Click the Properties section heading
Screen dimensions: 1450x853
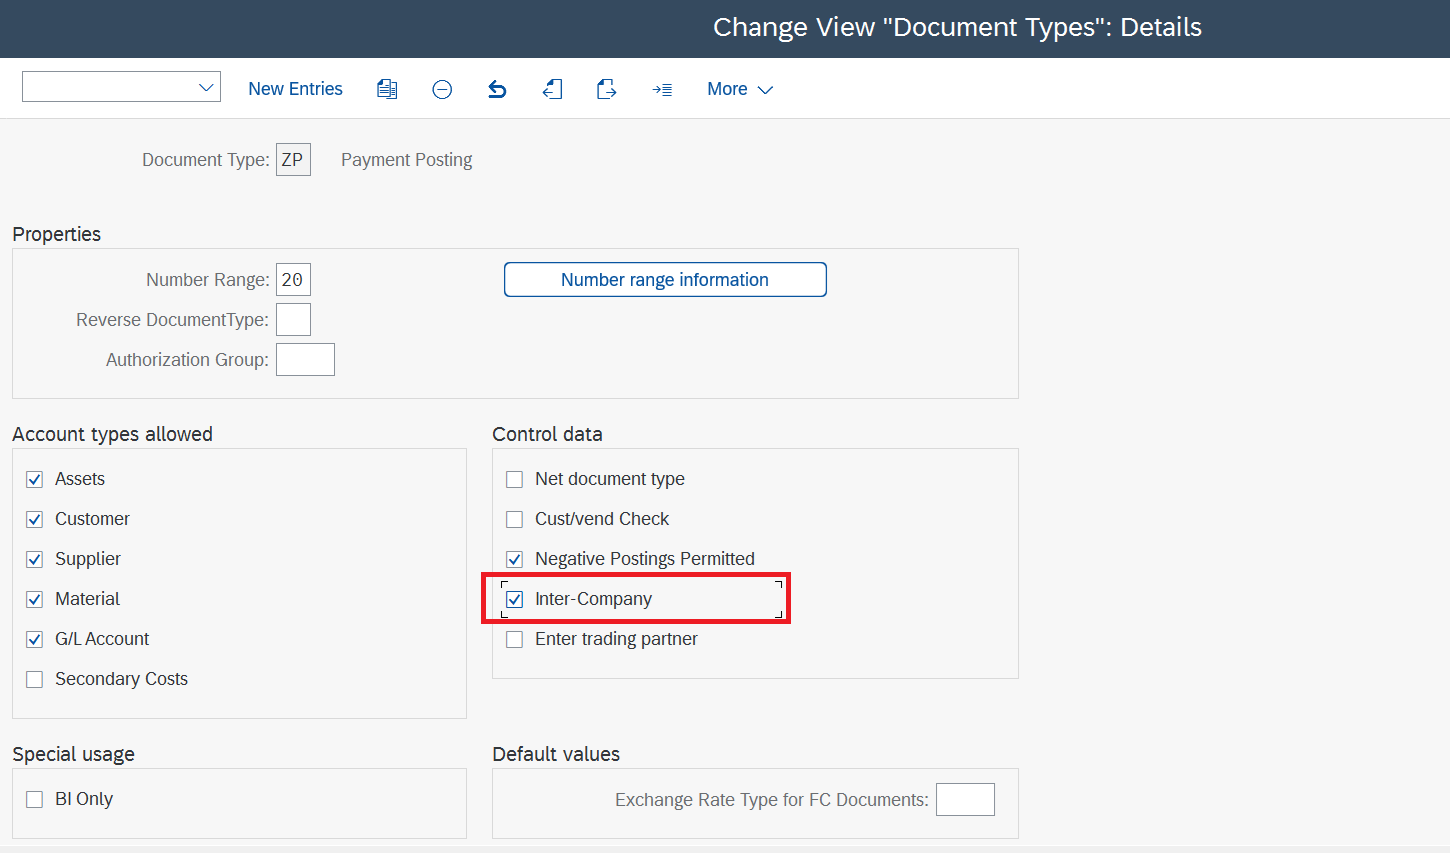point(57,234)
